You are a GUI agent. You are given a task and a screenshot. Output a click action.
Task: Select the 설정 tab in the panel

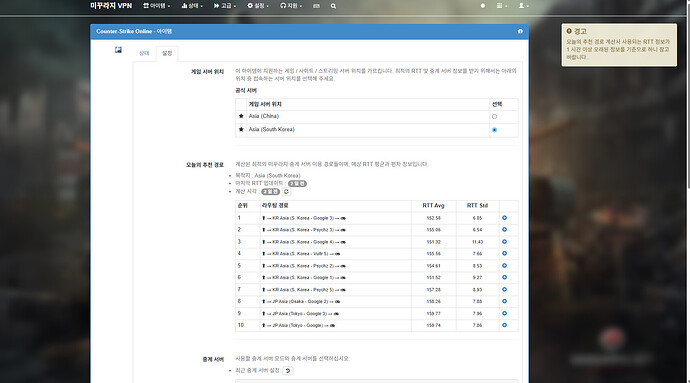pyautogui.click(x=167, y=53)
